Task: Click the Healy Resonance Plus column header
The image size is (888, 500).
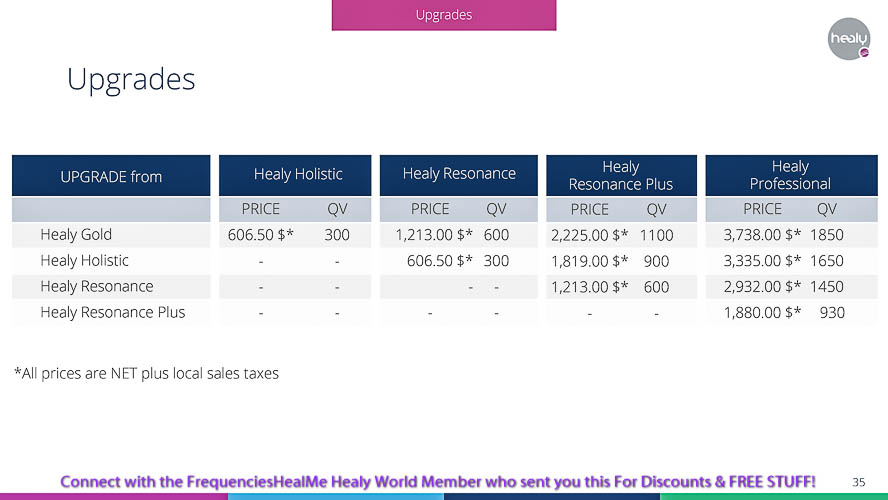Action: click(621, 175)
